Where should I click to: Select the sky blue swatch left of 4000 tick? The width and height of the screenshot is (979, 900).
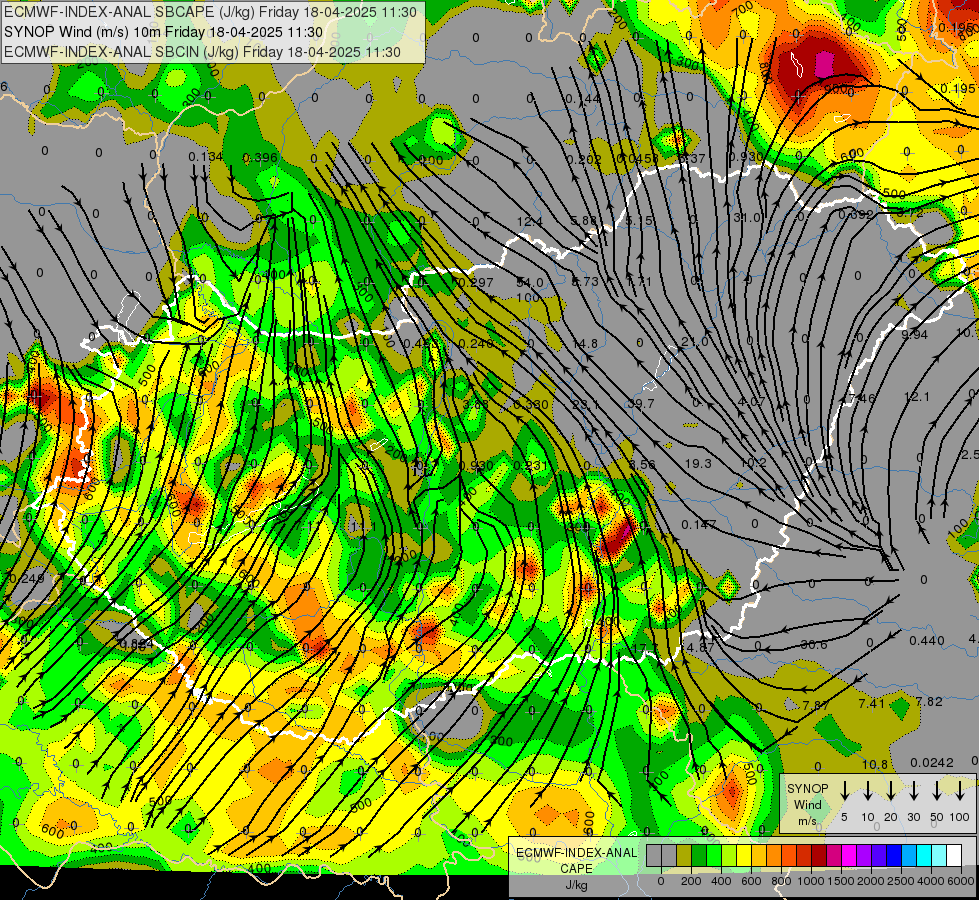(910, 855)
